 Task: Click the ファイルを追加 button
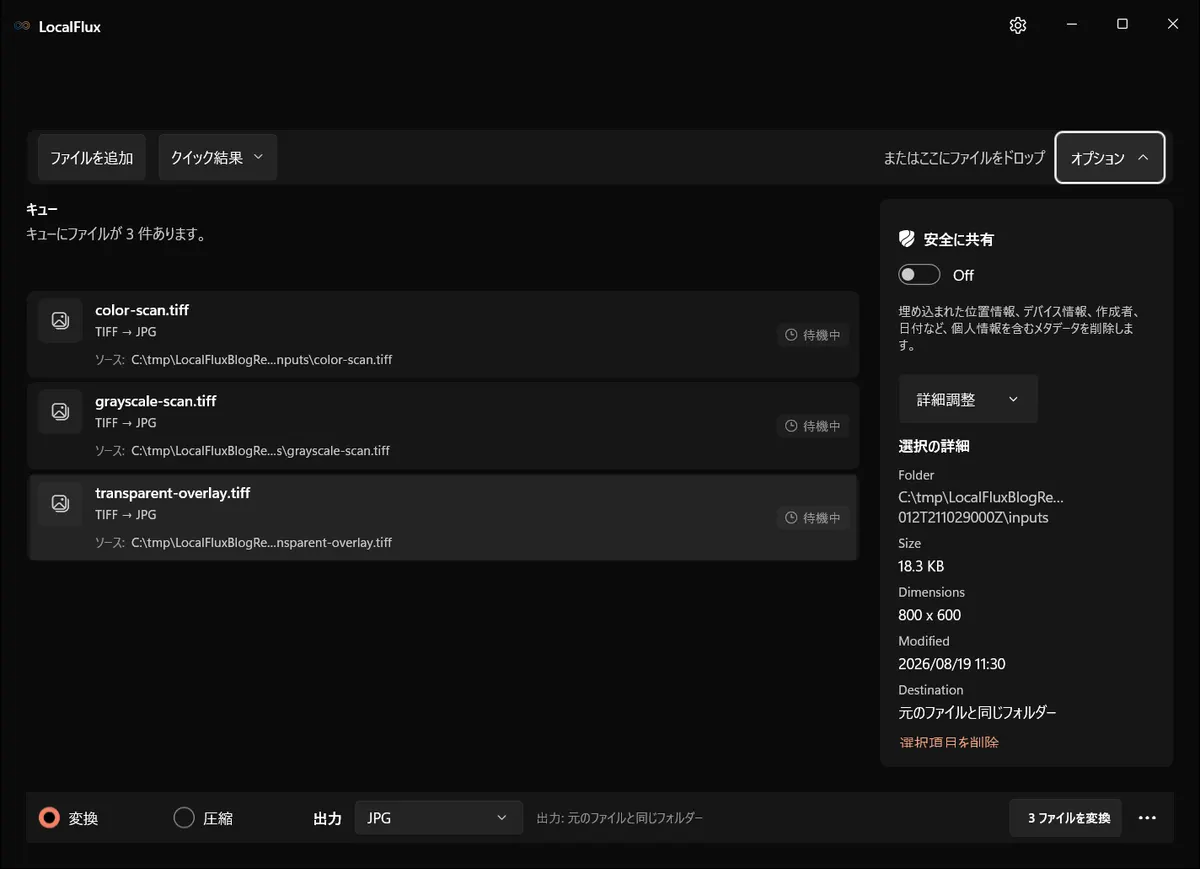(92, 157)
